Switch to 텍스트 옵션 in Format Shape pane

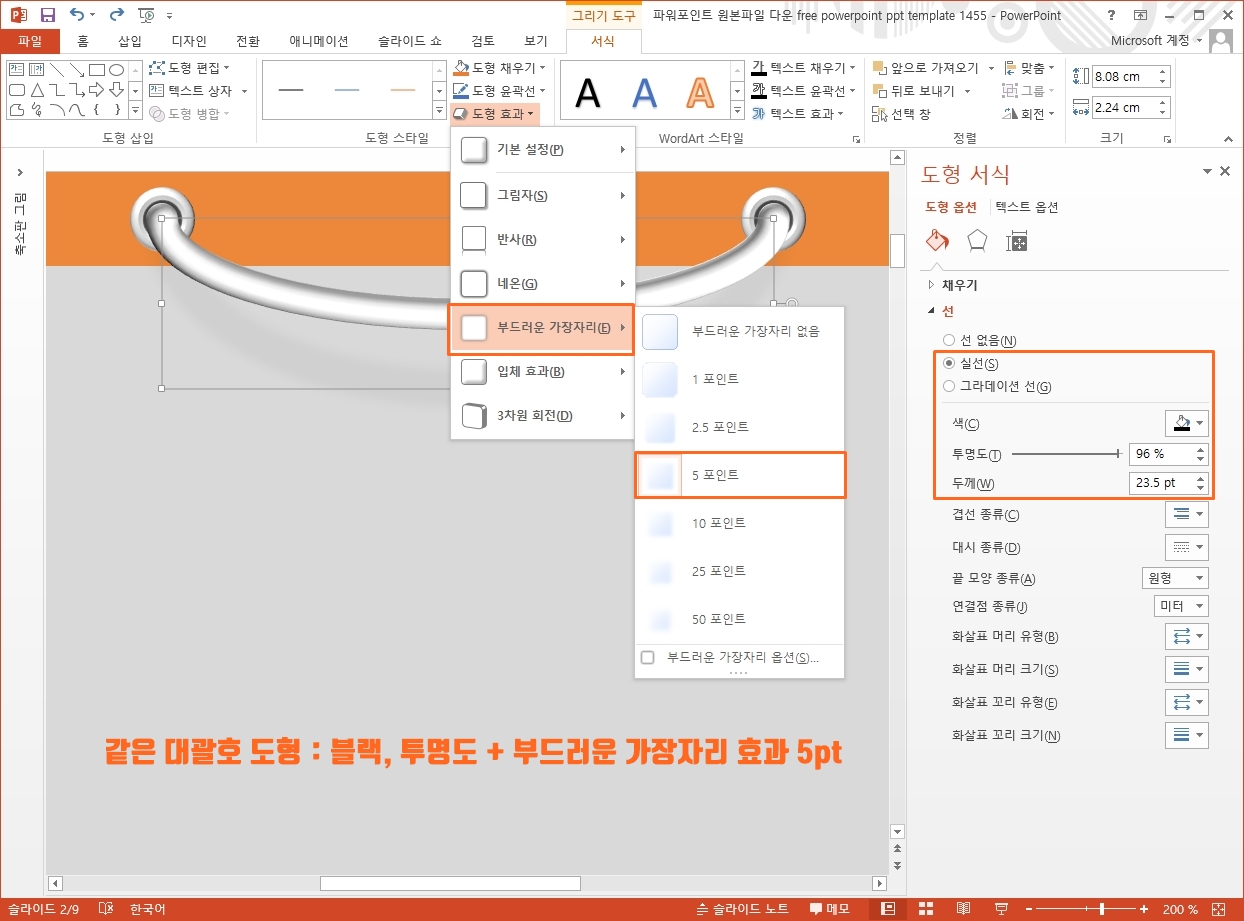pos(1027,208)
